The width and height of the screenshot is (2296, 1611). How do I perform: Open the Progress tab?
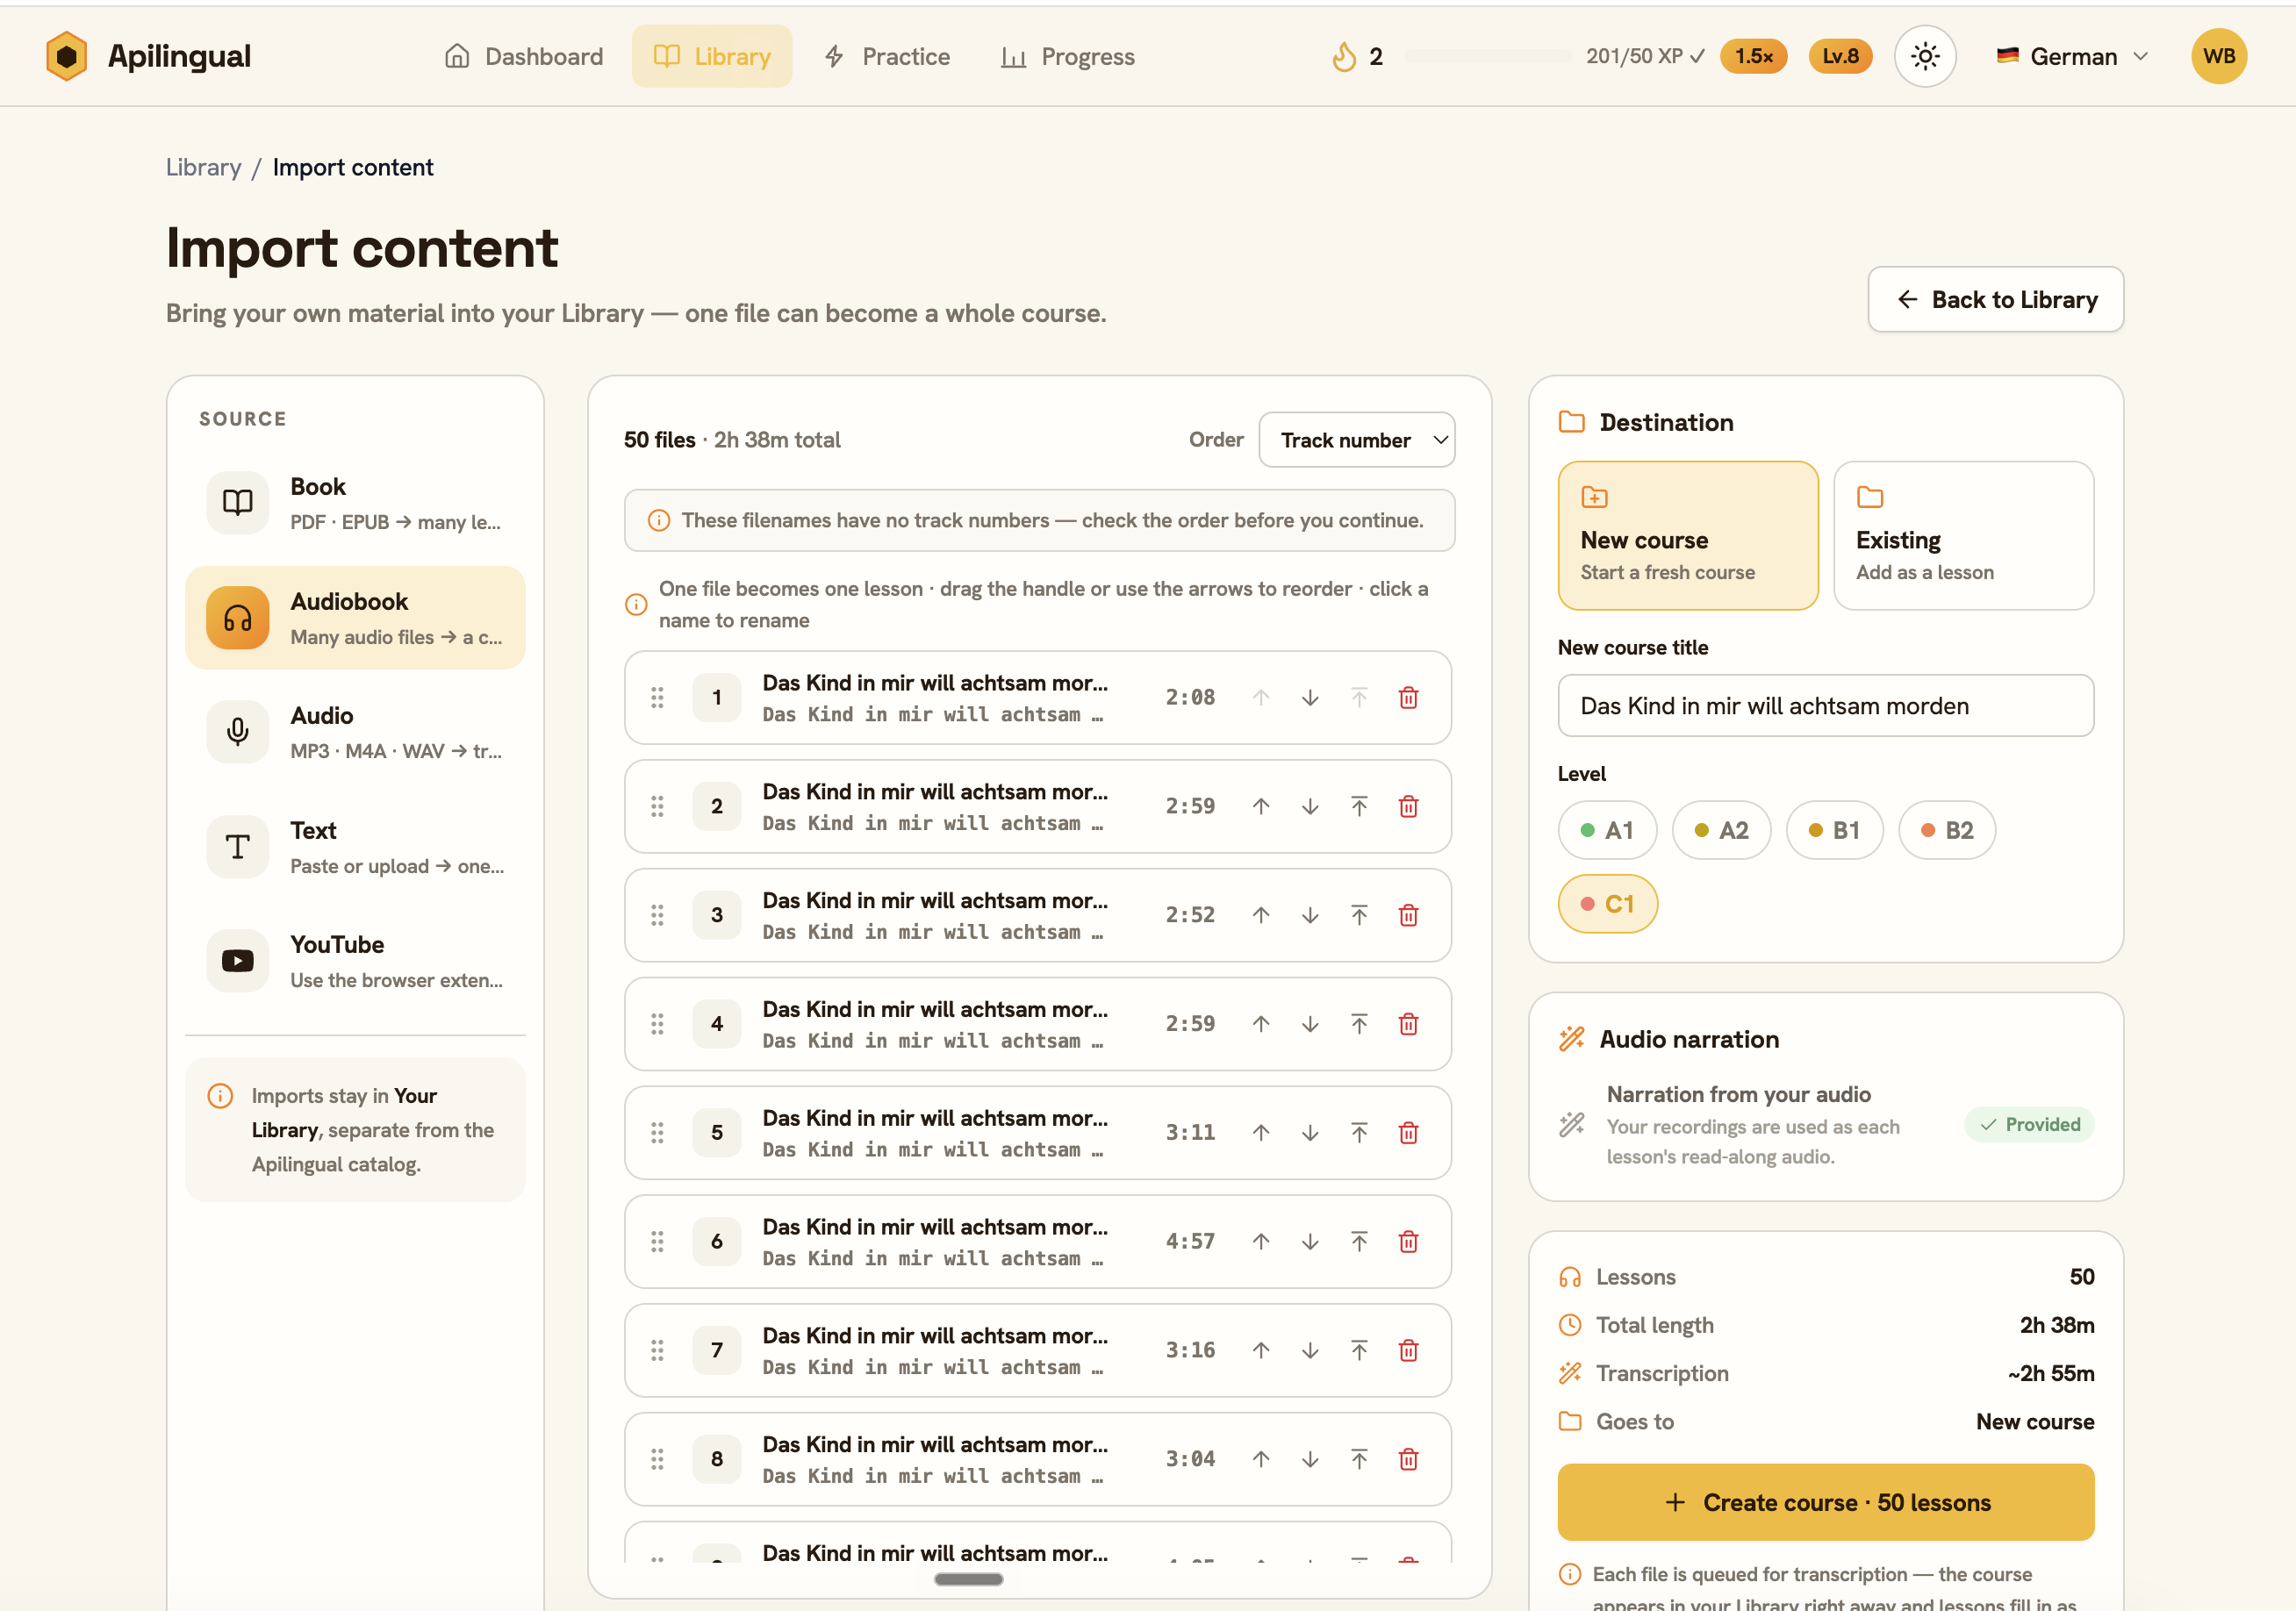(1068, 56)
